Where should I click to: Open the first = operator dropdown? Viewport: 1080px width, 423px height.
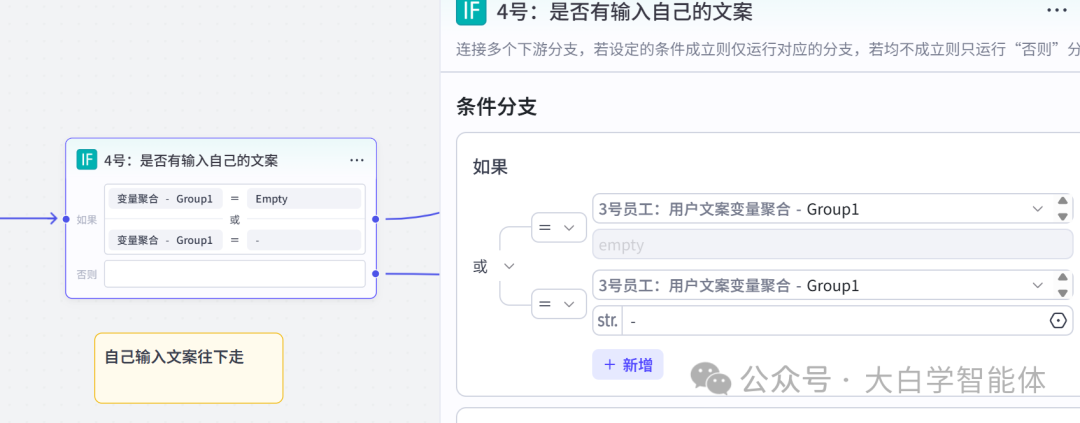tap(559, 227)
